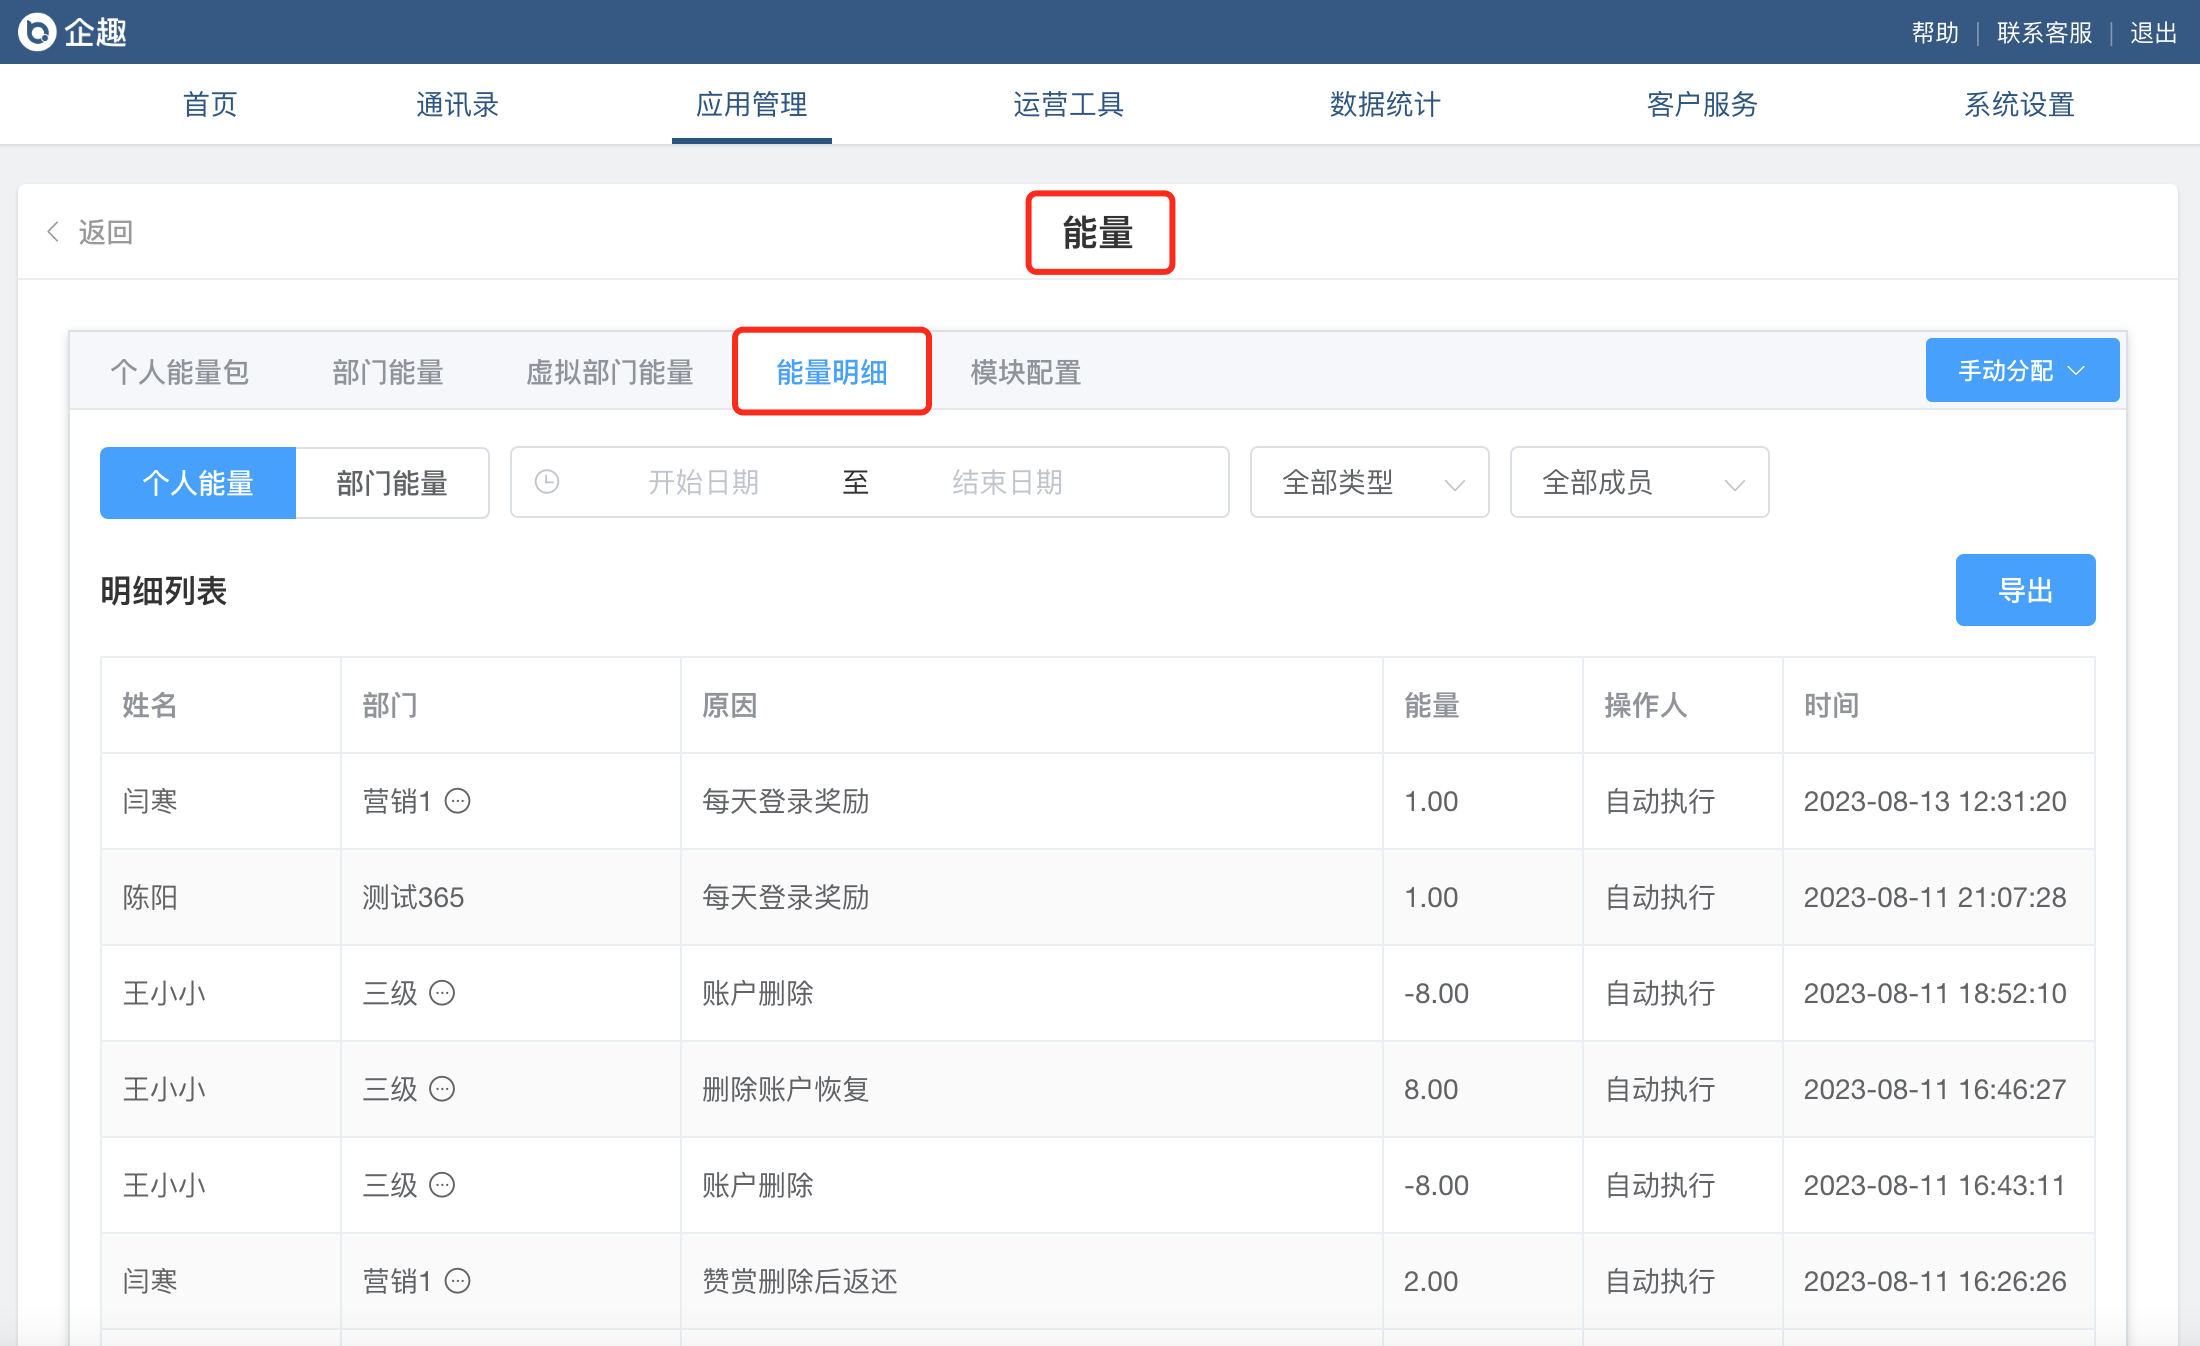Click the ellipsis icon beside 营销1 in first row
Image resolution: width=2200 pixels, height=1346 pixels.
click(x=458, y=801)
